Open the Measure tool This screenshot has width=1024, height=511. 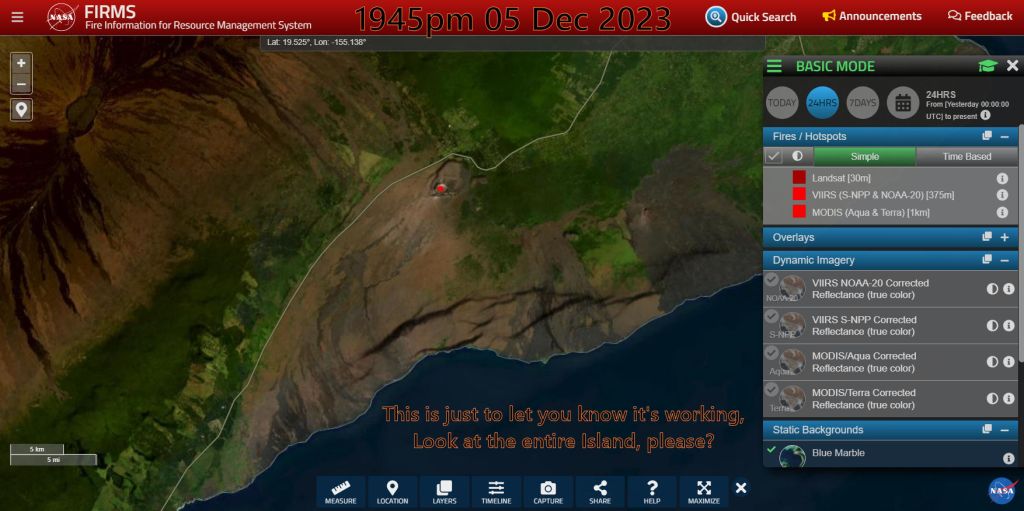click(x=340, y=491)
